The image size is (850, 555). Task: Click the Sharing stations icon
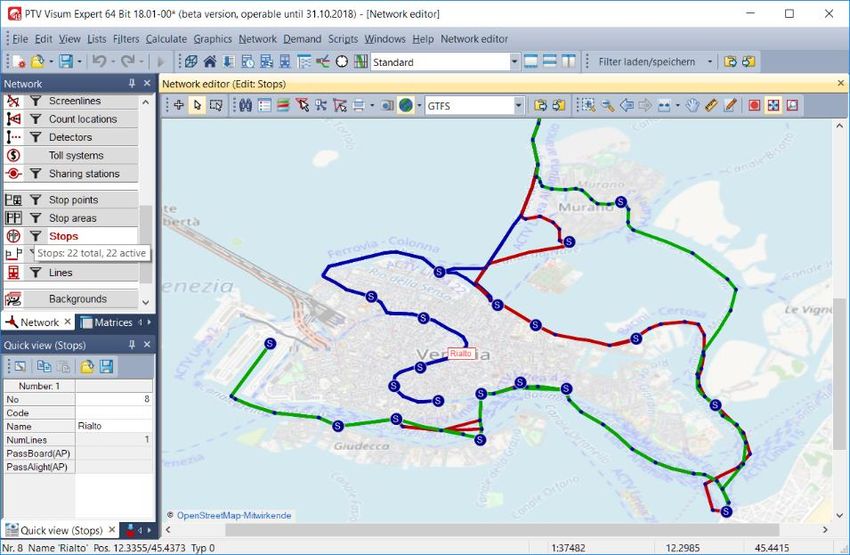click(14, 173)
